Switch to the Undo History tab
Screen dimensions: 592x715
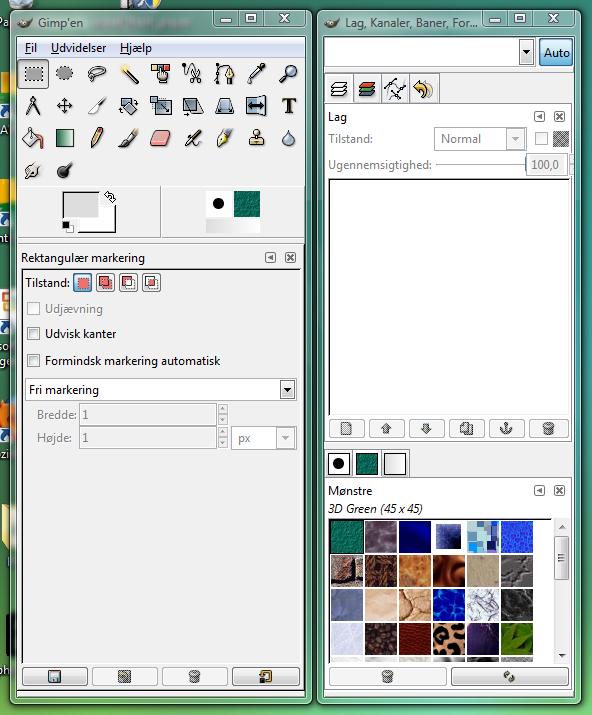pos(423,88)
